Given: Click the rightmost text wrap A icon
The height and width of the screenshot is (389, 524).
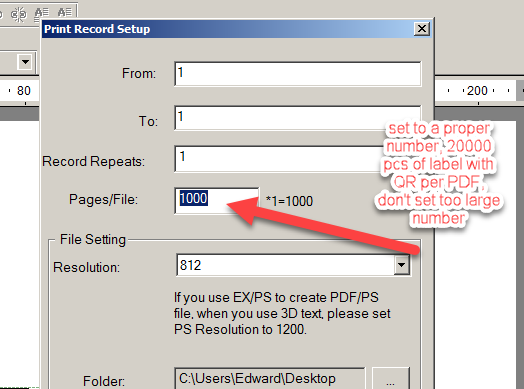Looking at the screenshot, I should (64, 13).
